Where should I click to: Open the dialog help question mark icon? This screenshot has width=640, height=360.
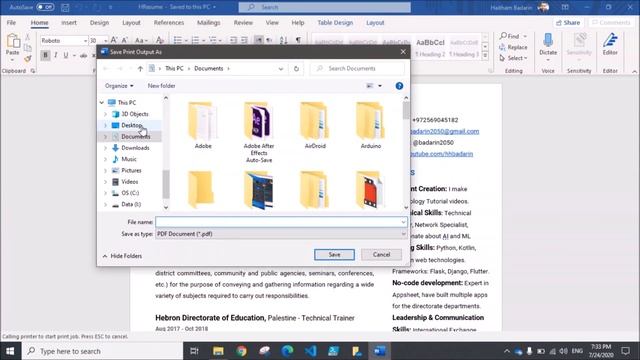(x=399, y=86)
